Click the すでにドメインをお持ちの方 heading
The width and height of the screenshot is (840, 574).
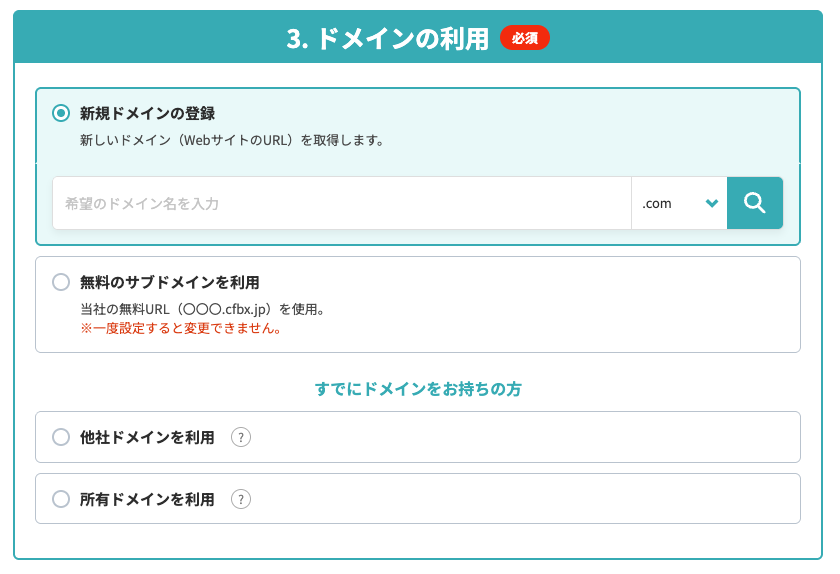click(x=418, y=389)
